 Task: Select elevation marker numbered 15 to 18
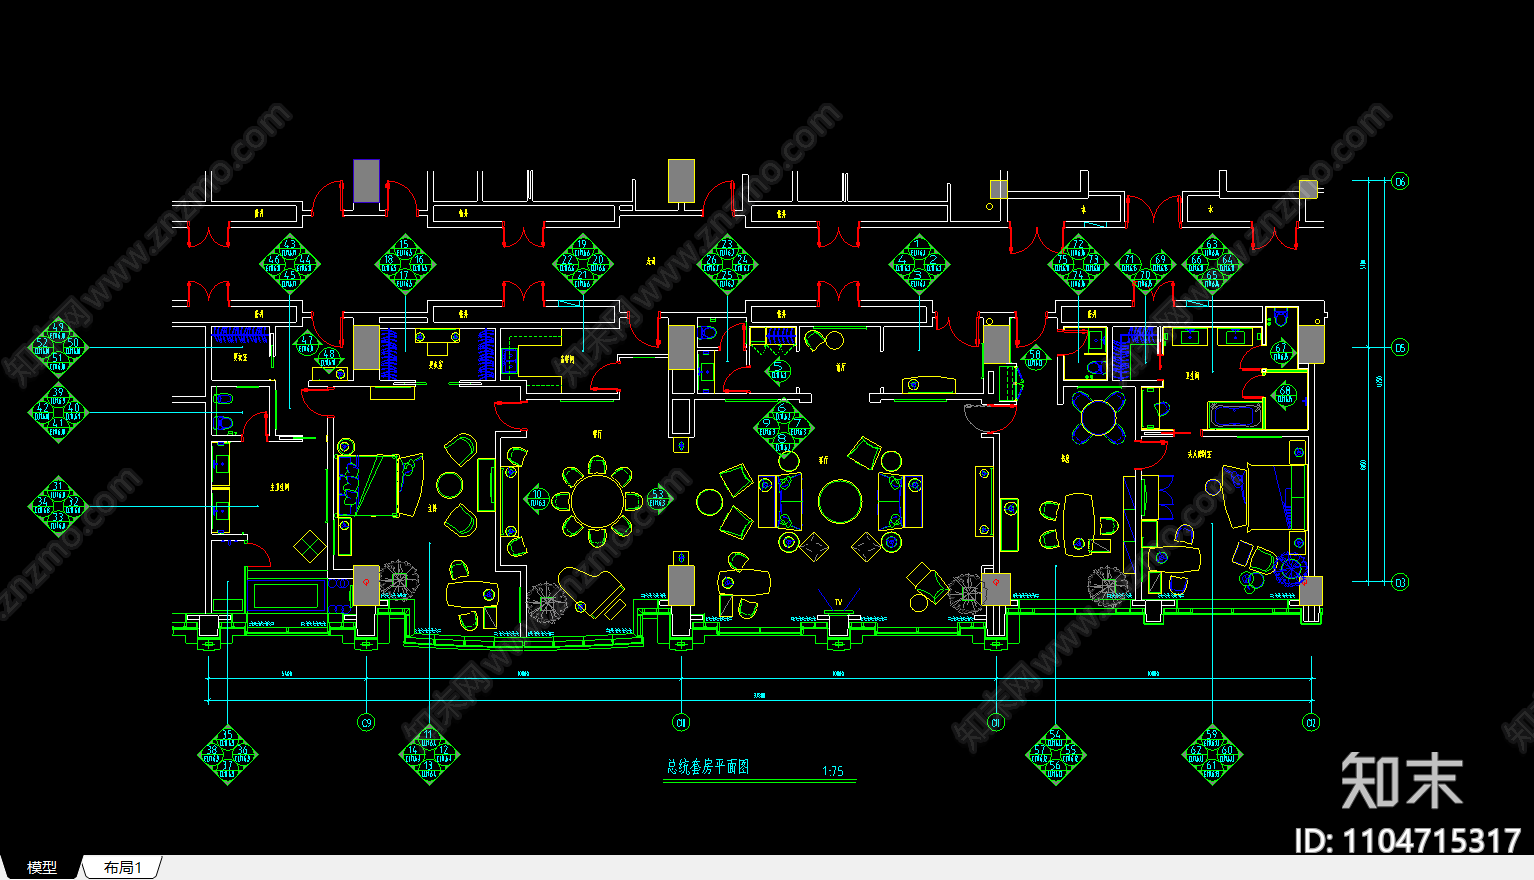coord(404,264)
